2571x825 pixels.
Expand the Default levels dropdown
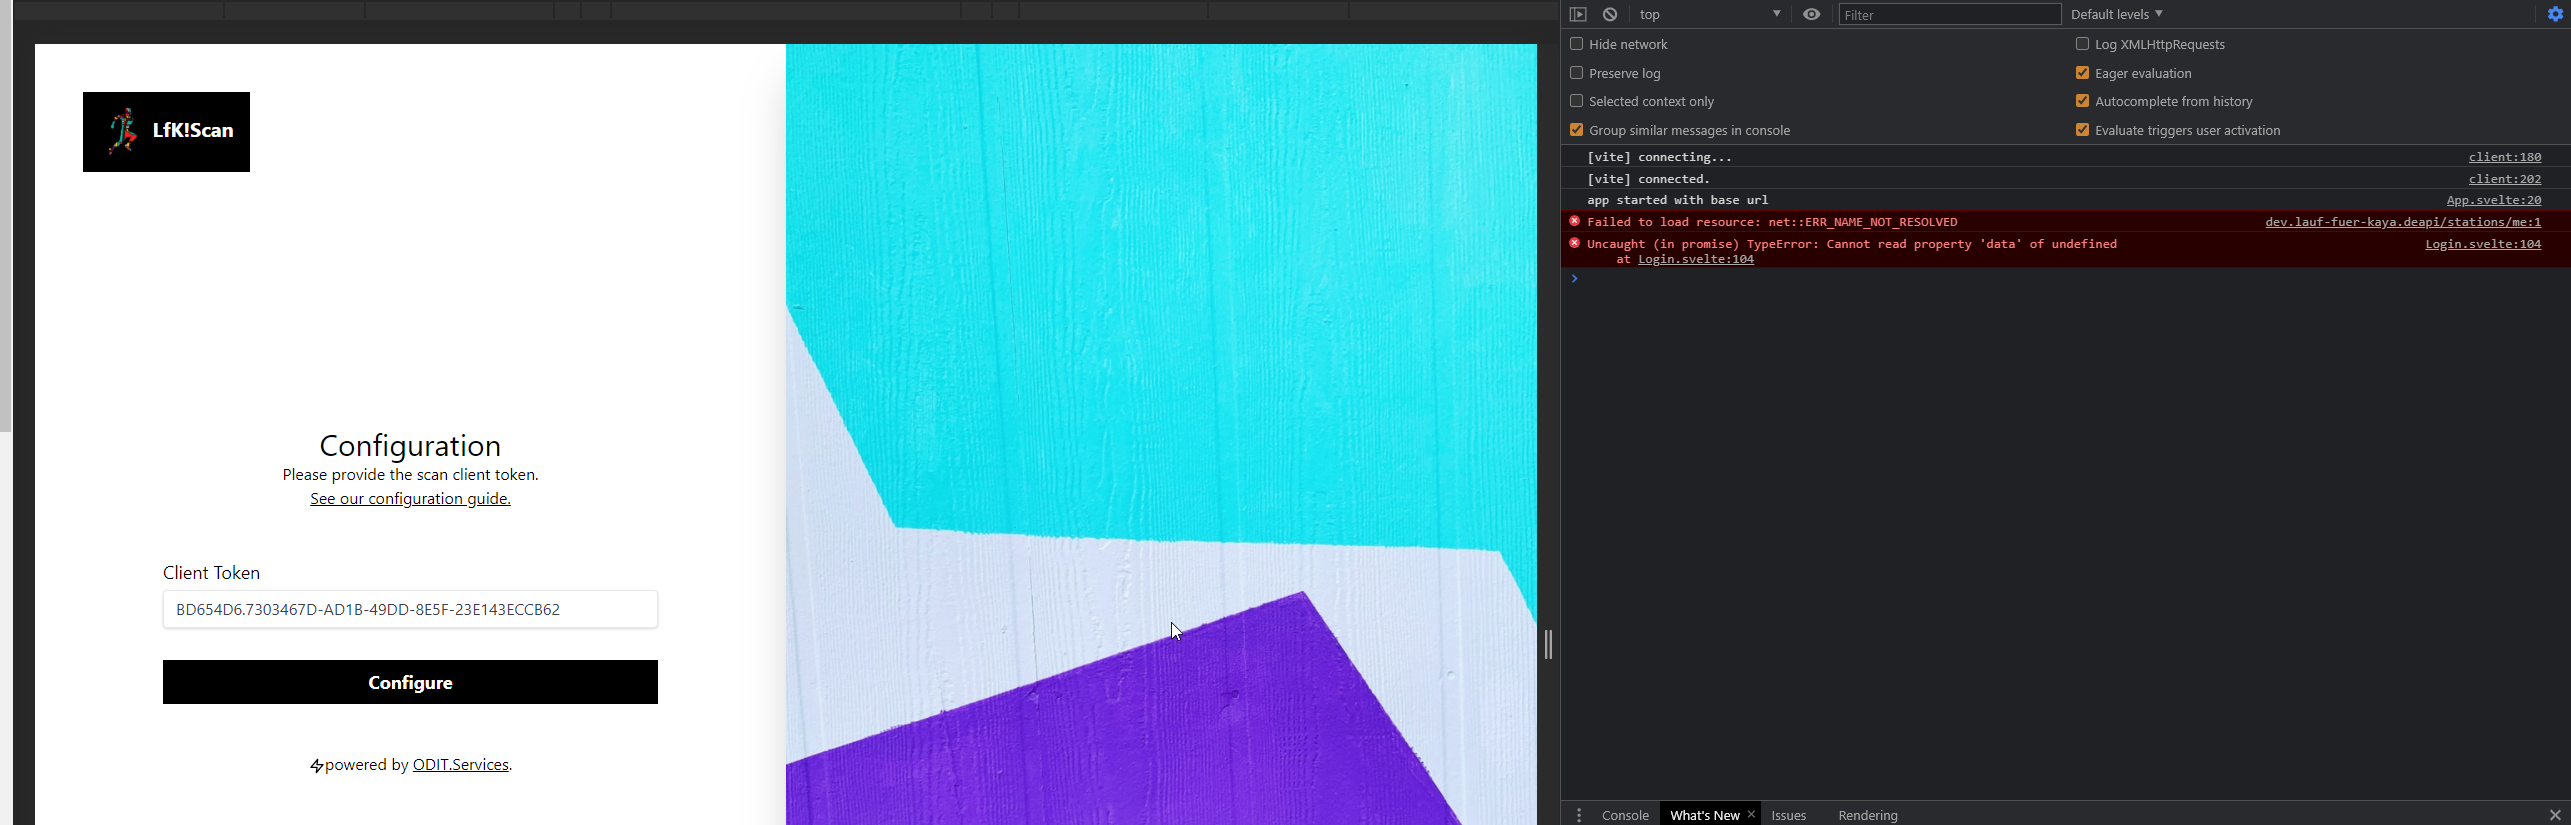[2116, 14]
